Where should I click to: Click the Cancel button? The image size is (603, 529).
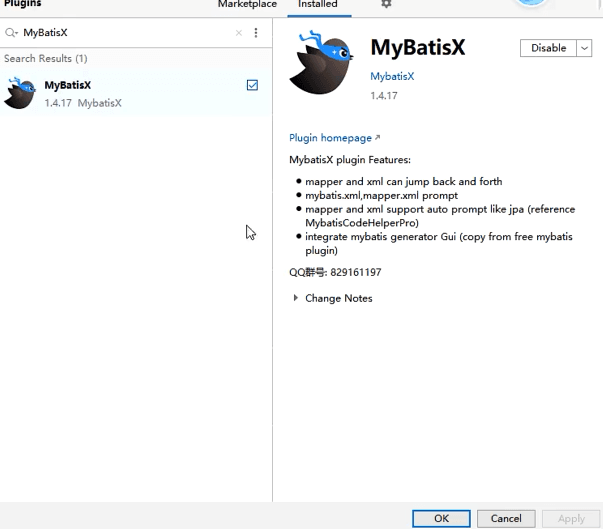point(506,518)
